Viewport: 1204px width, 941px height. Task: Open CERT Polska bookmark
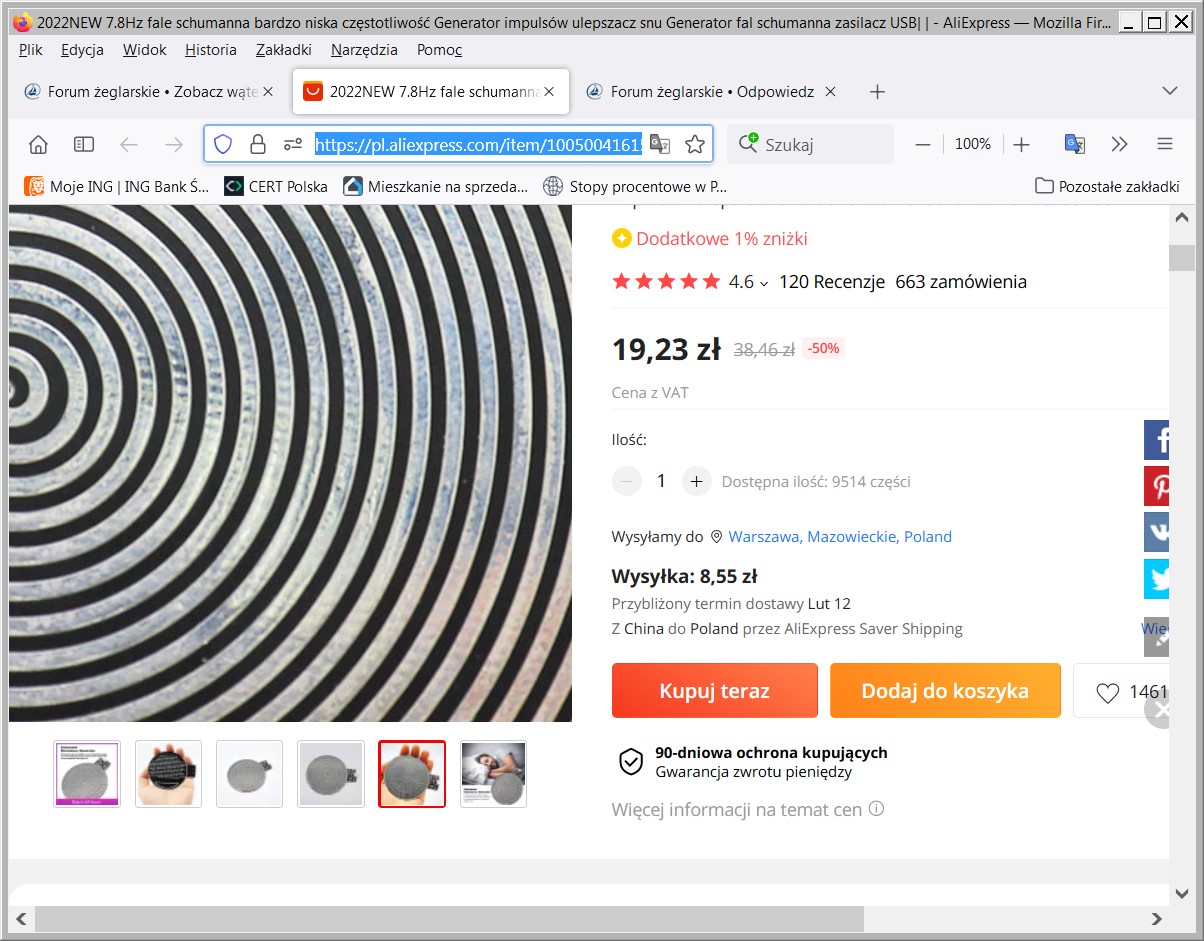click(x=276, y=186)
